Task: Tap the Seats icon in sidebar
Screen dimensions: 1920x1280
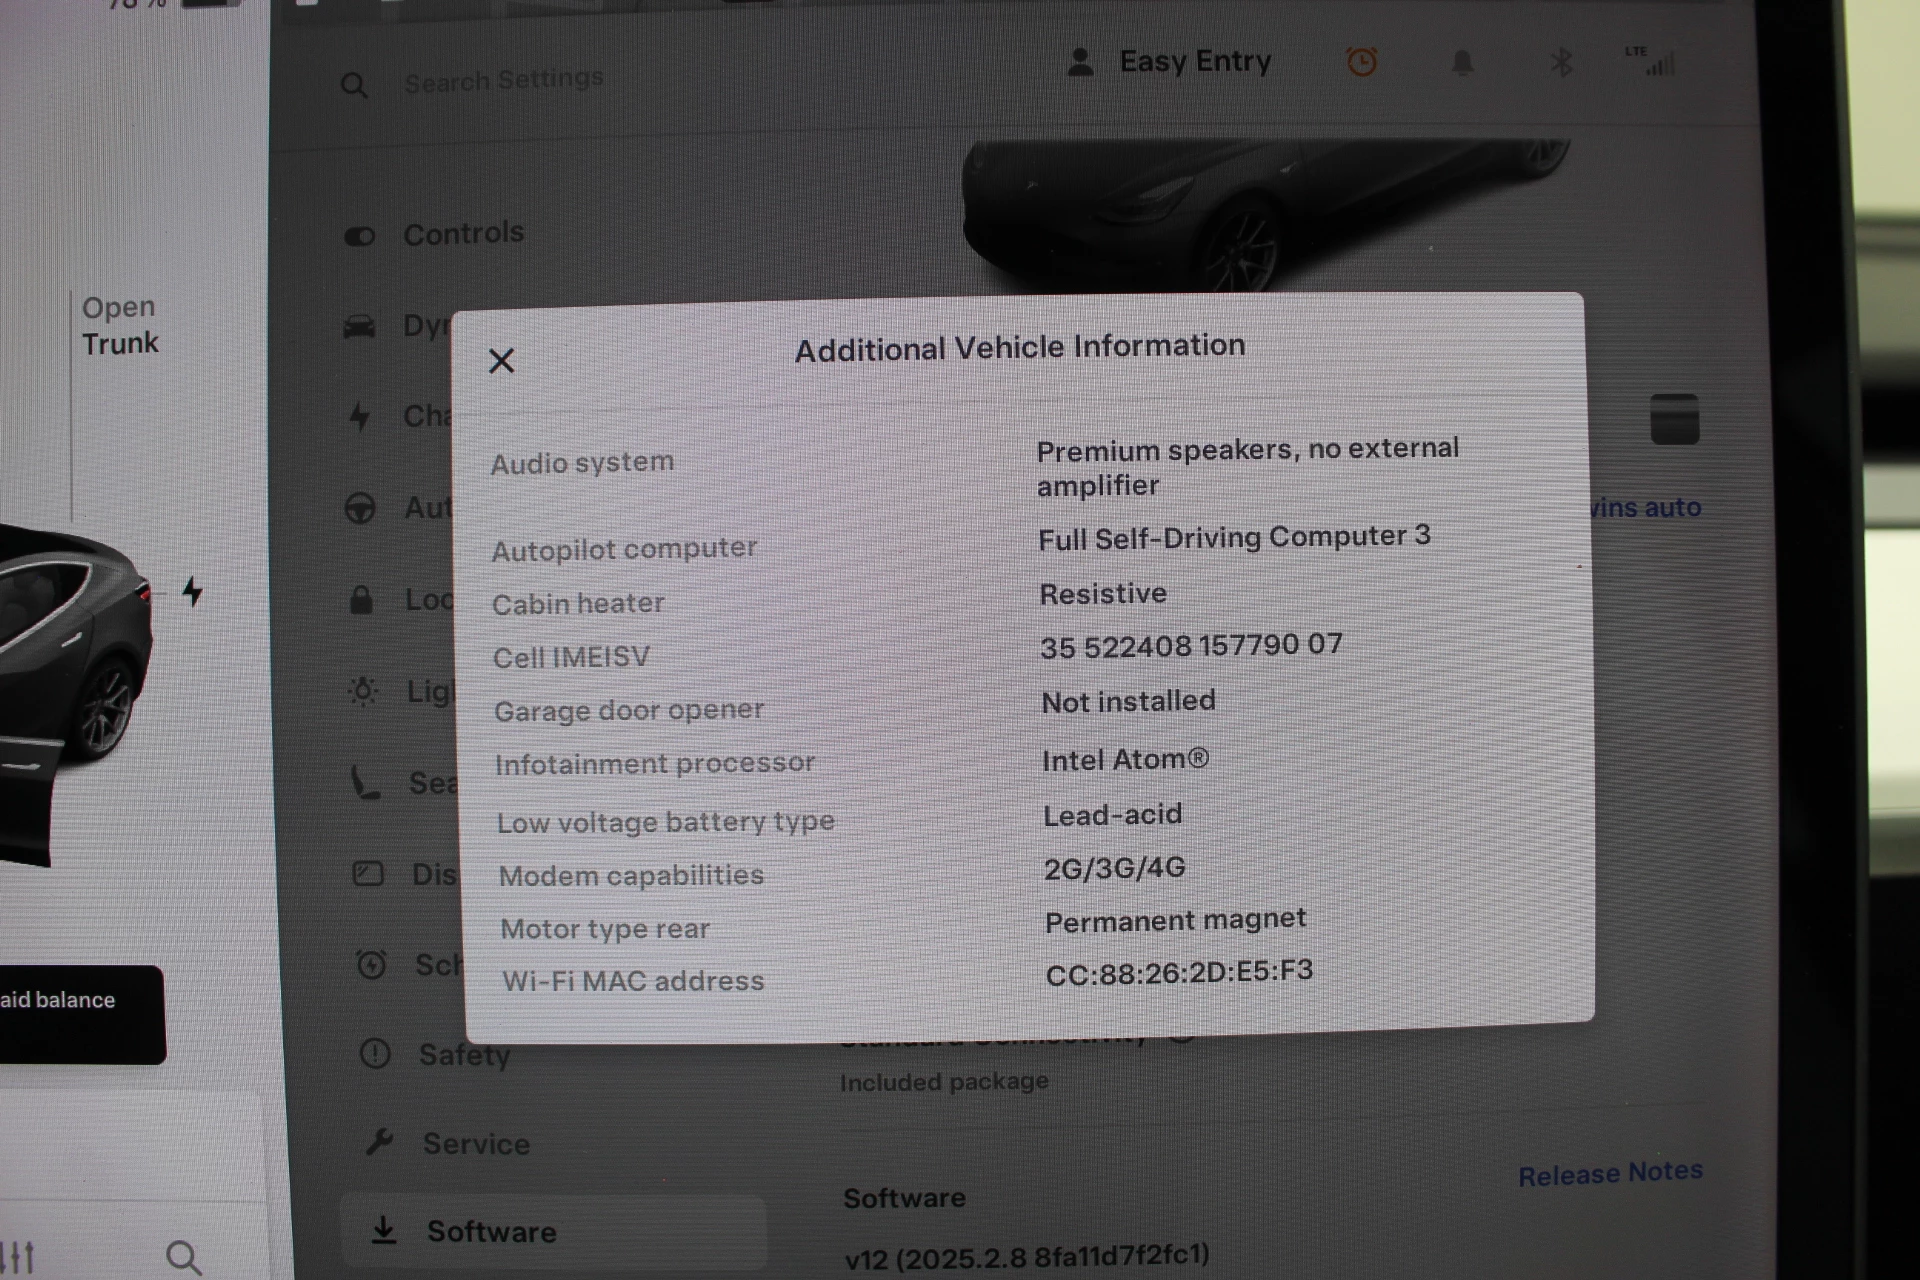Action: click(364, 783)
